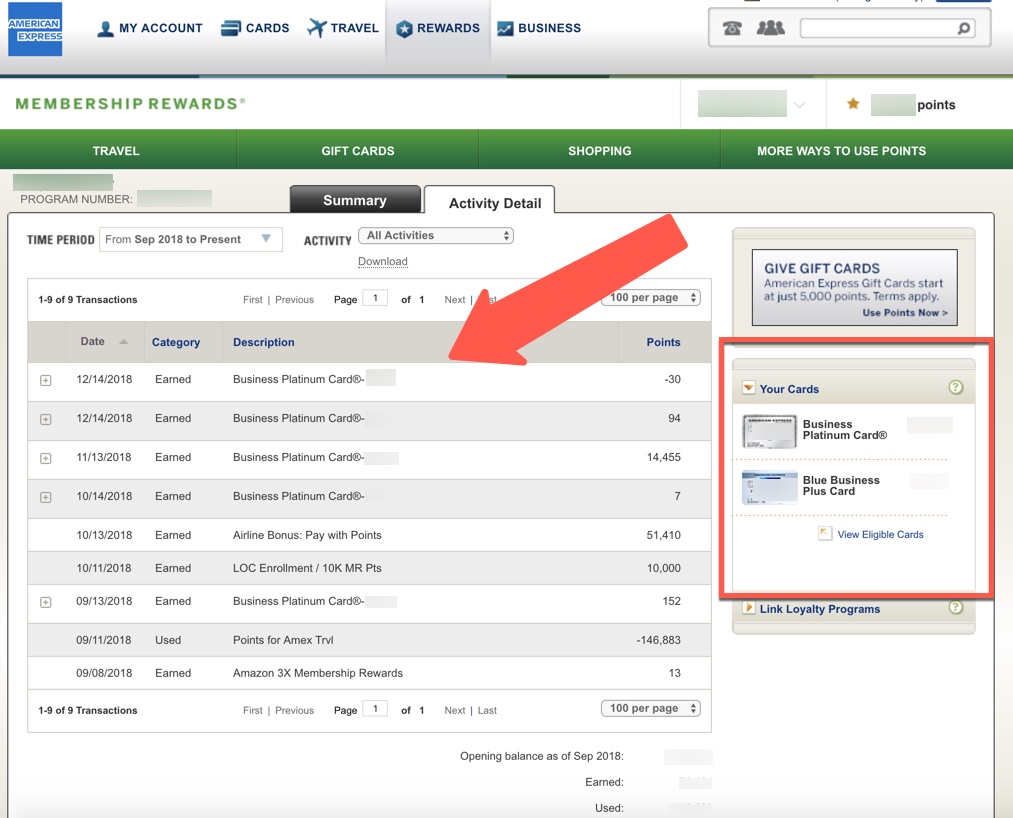Sort by the Description column header
The width and height of the screenshot is (1013, 818).
(x=264, y=342)
